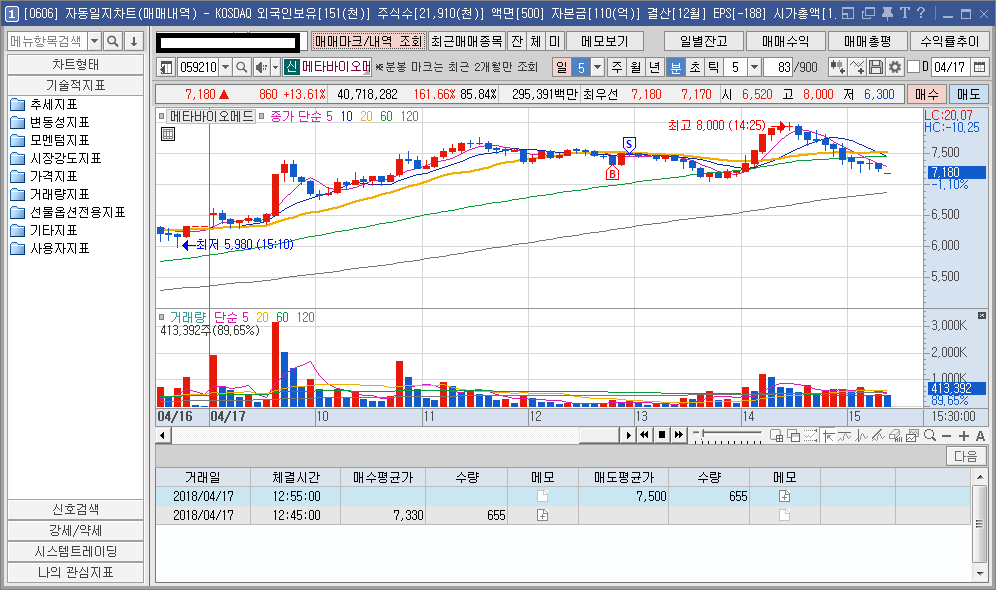
Task: Expand the 거래량지표 folder
Action: pos(50,194)
